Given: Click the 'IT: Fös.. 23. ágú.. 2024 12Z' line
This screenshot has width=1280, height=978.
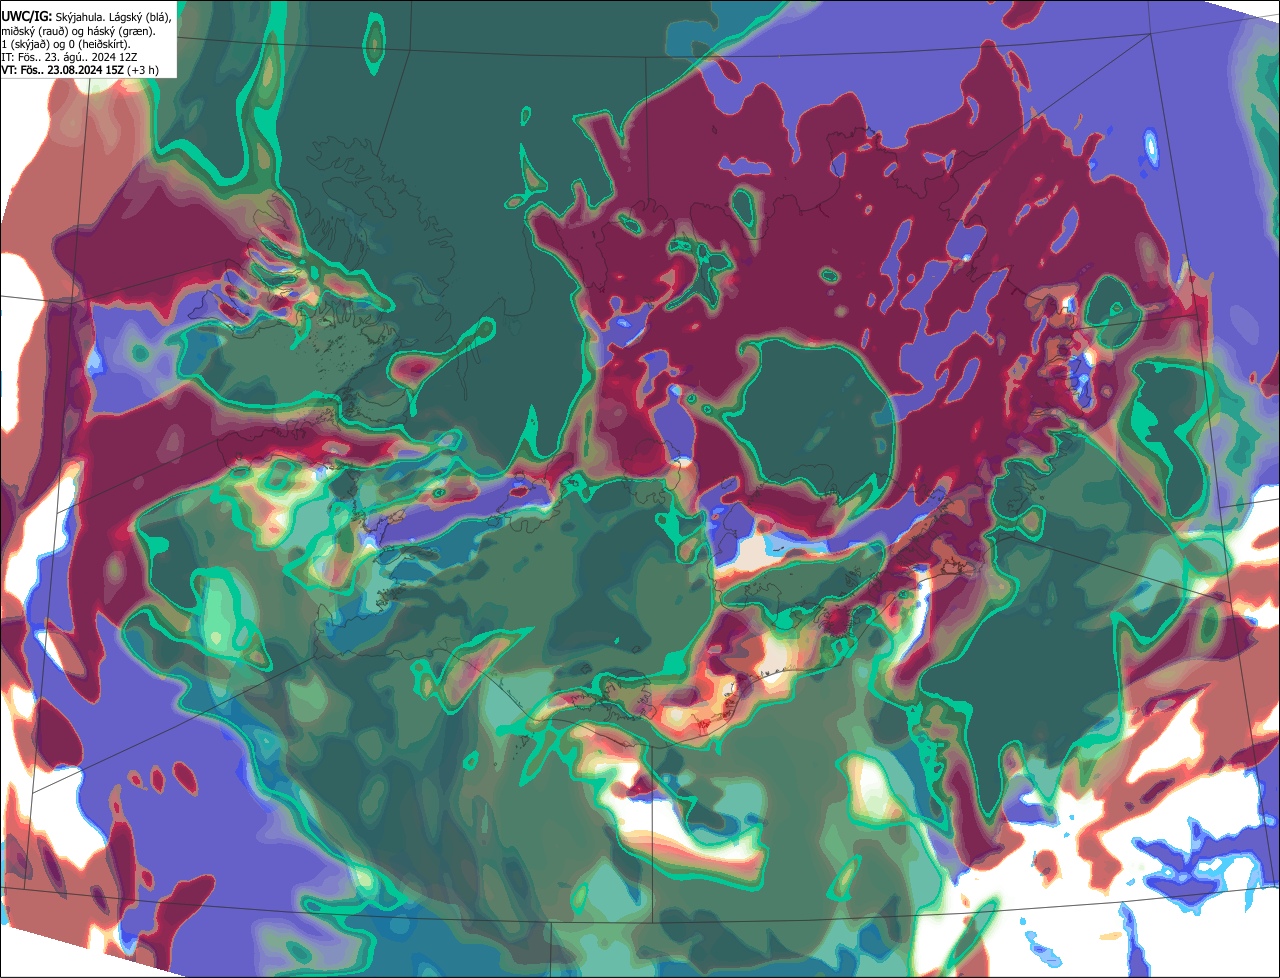Looking at the screenshot, I should (x=69, y=57).
